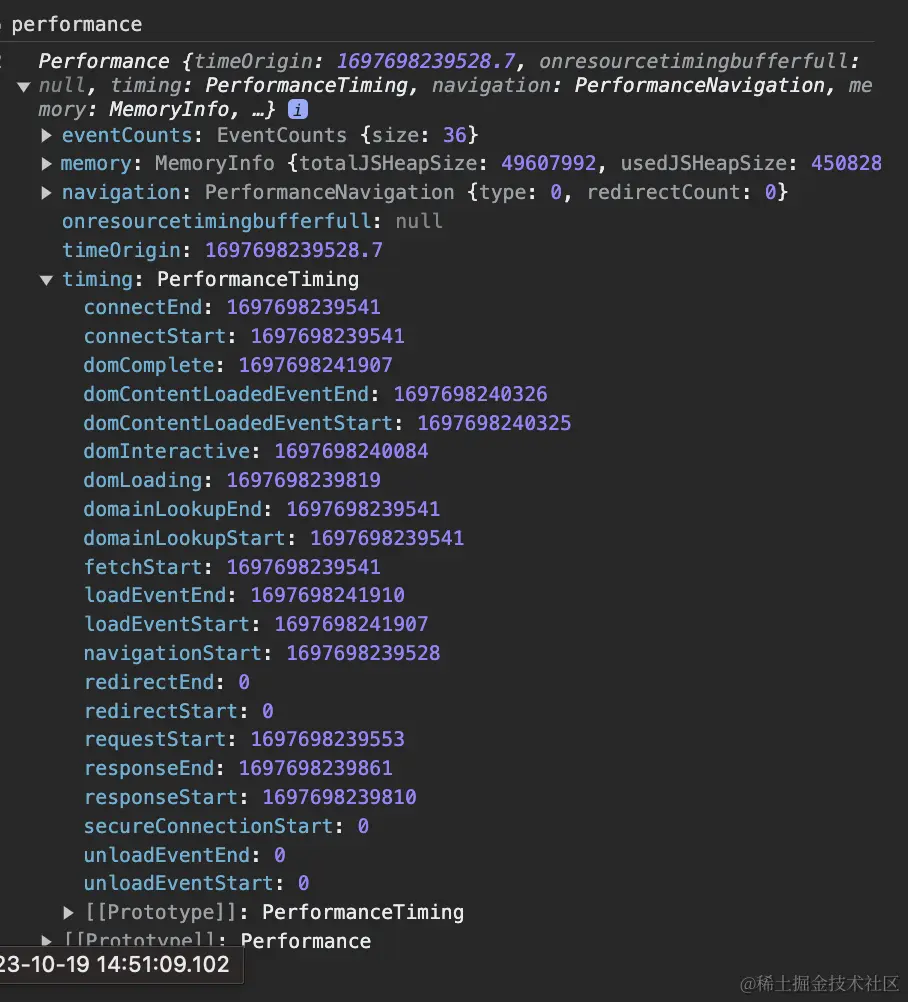The height and width of the screenshot is (1002, 908).
Task: Select the unloadEventEnd property row
Action: coord(185,855)
